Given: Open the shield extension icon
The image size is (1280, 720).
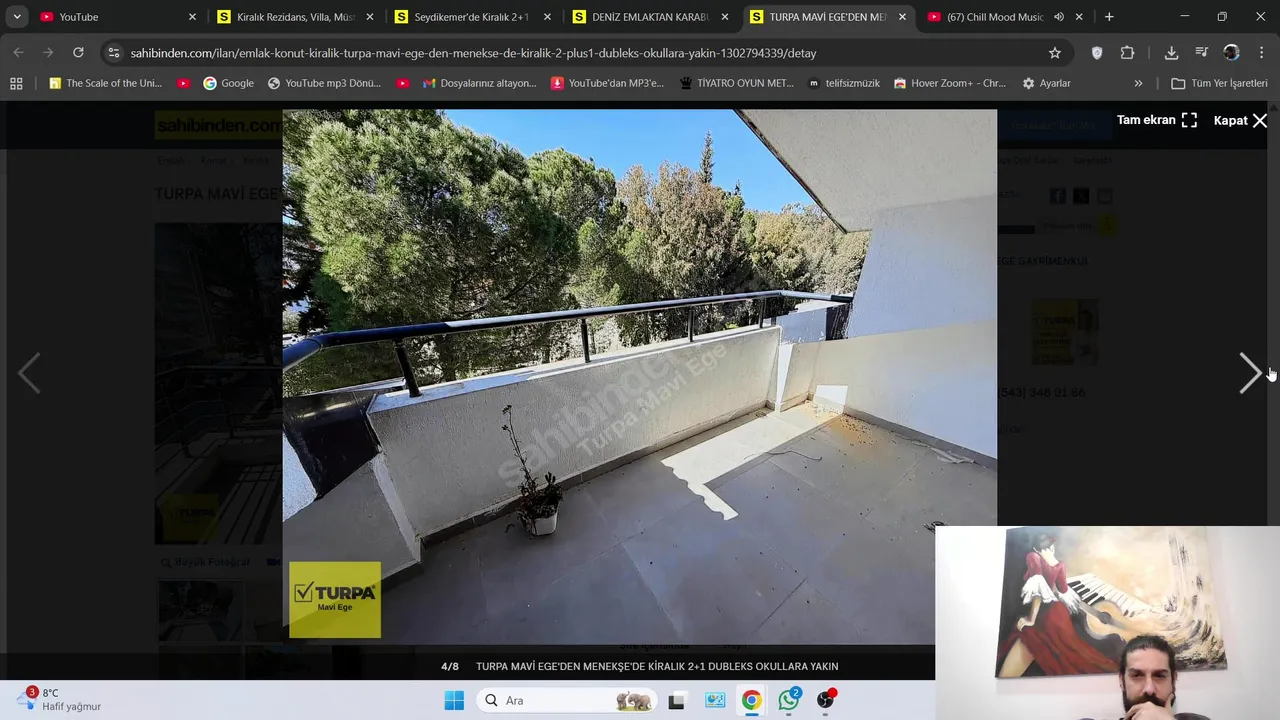Looking at the screenshot, I should pyautogui.click(x=1097, y=53).
